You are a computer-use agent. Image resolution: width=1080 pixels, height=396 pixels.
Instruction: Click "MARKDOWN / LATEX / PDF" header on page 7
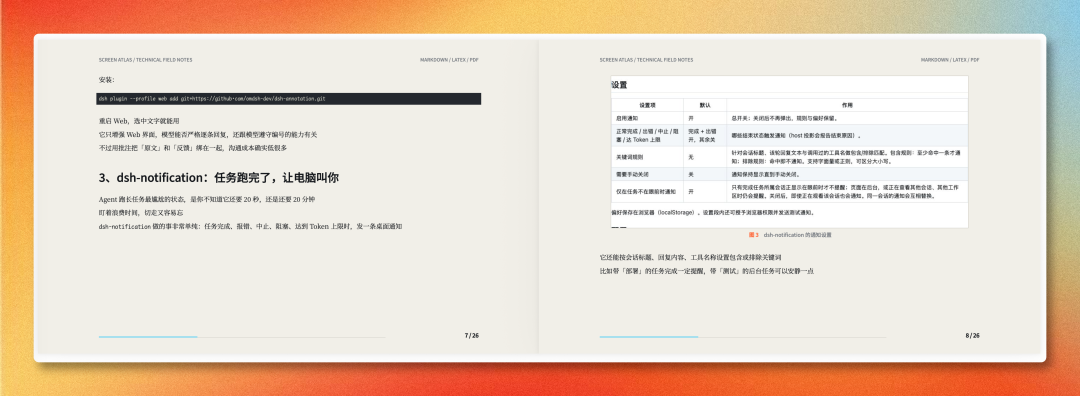(x=449, y=60)
